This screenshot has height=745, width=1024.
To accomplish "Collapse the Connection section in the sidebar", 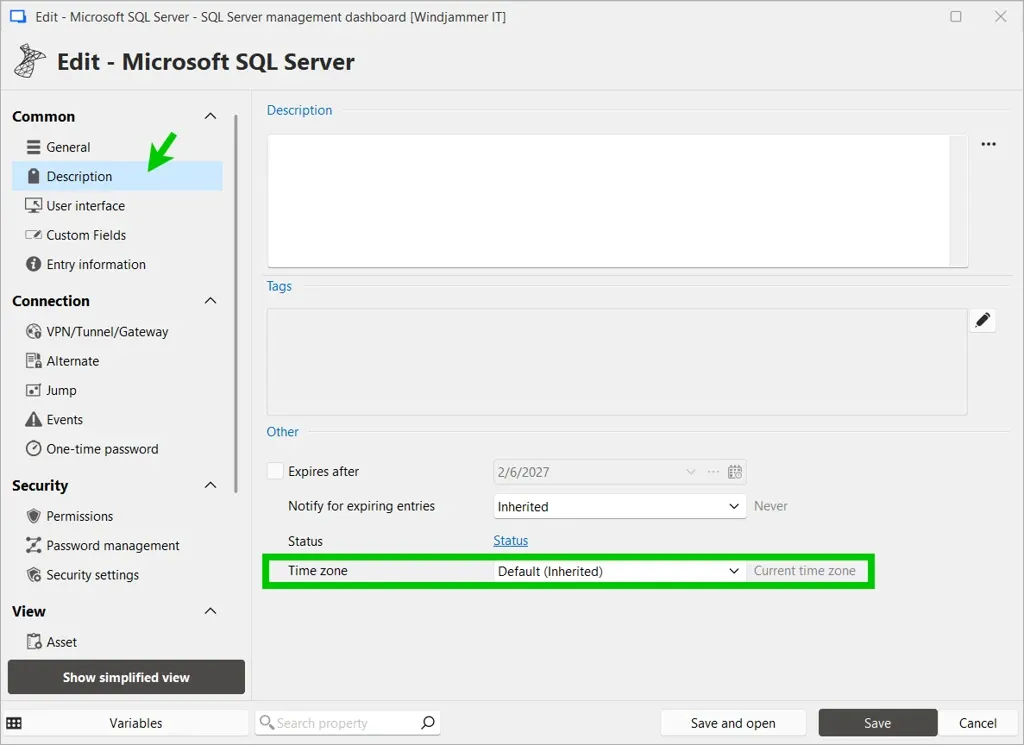I will coord(210,300).
